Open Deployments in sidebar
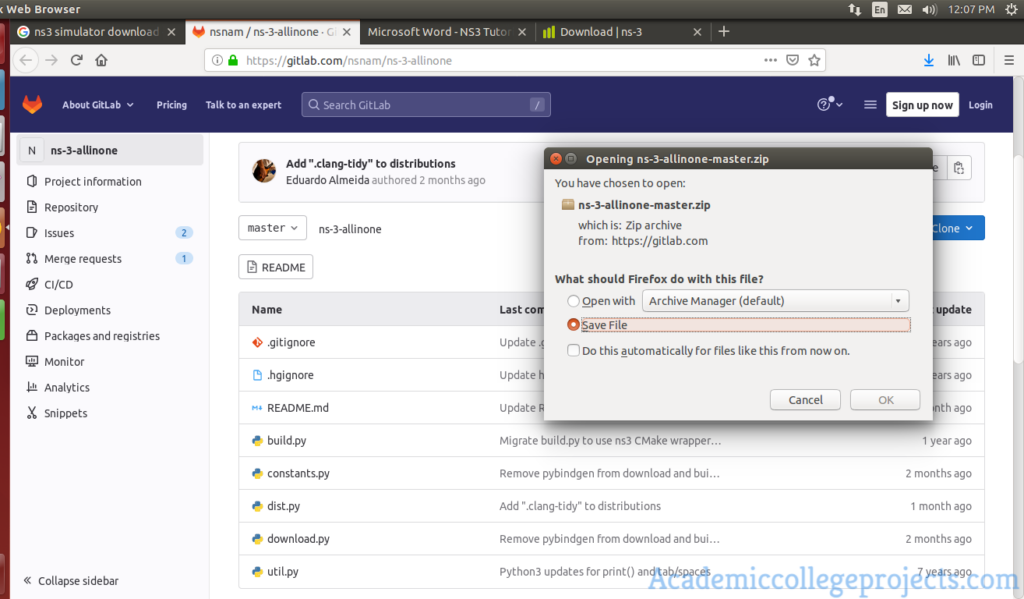Viewport: 1024px width, 599px height. point(77,310)
